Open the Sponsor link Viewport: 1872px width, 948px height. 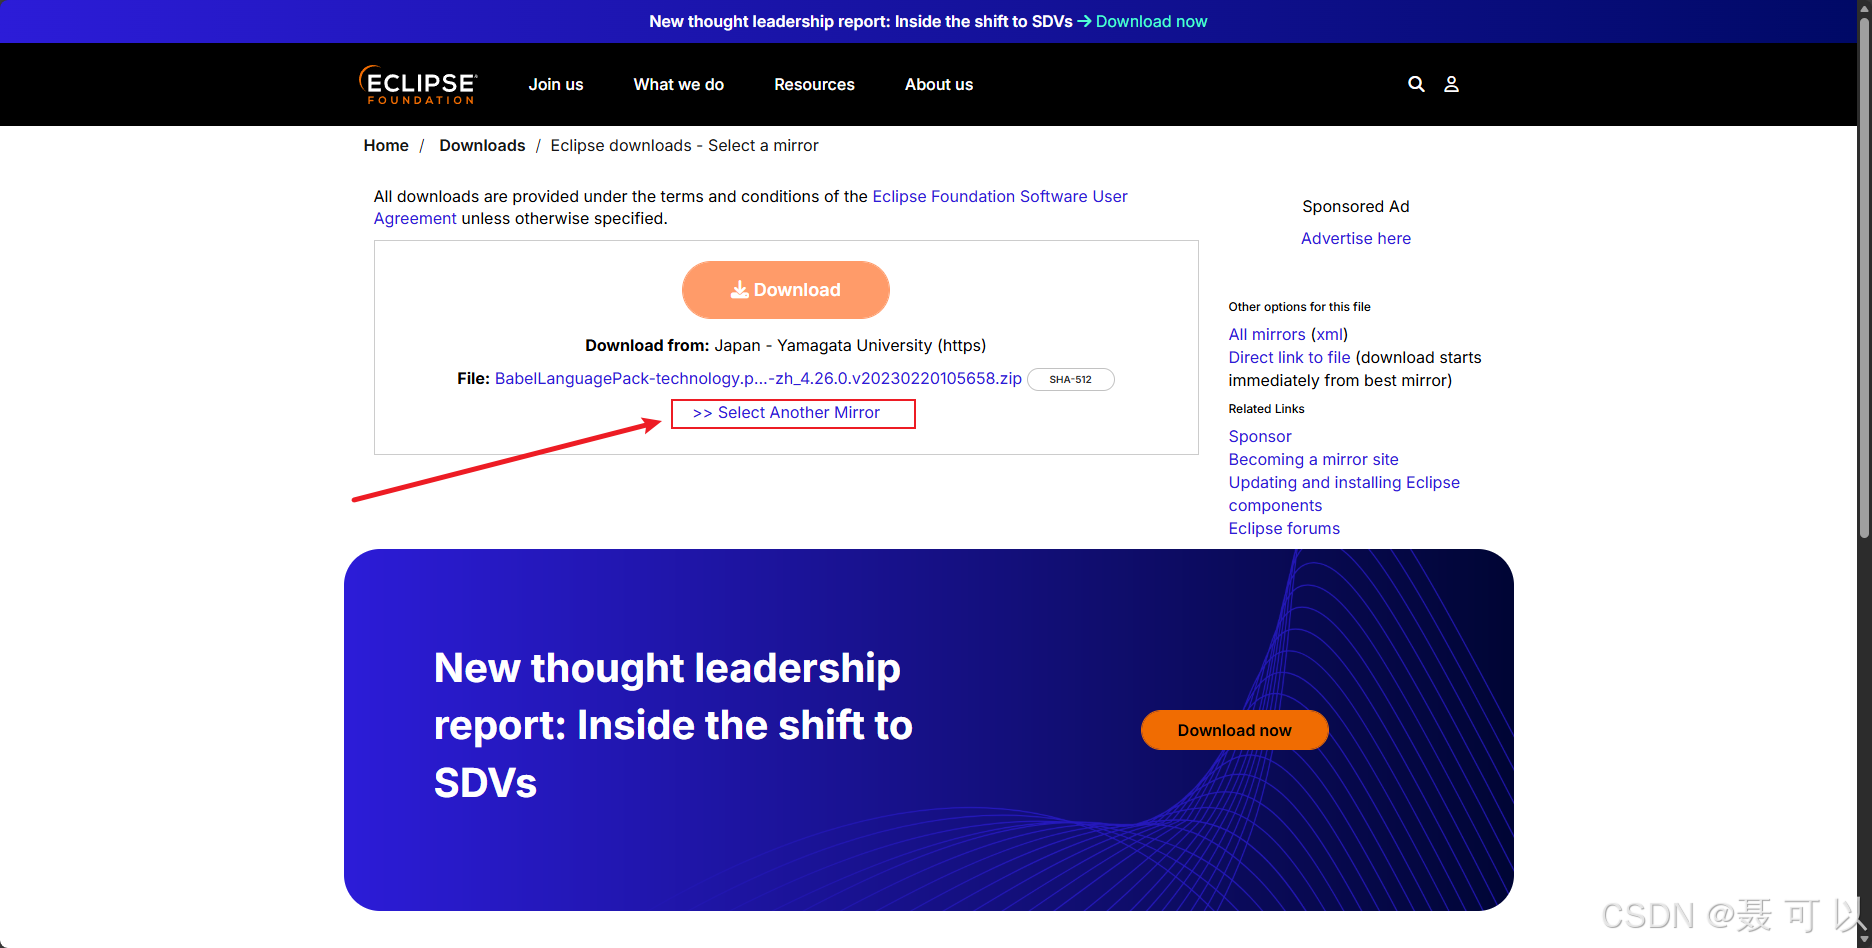1260,437
